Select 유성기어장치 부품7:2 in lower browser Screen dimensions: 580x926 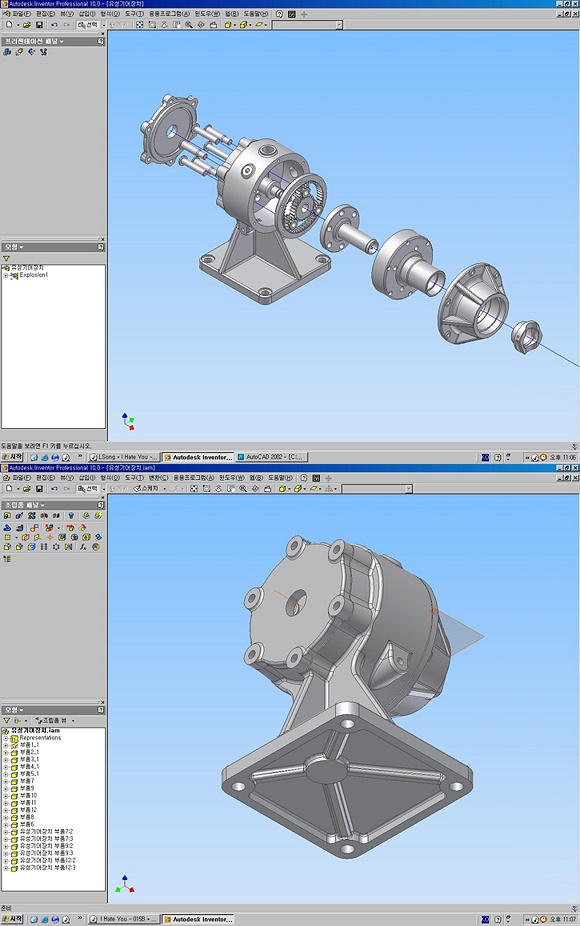click(x=46, y=832)
